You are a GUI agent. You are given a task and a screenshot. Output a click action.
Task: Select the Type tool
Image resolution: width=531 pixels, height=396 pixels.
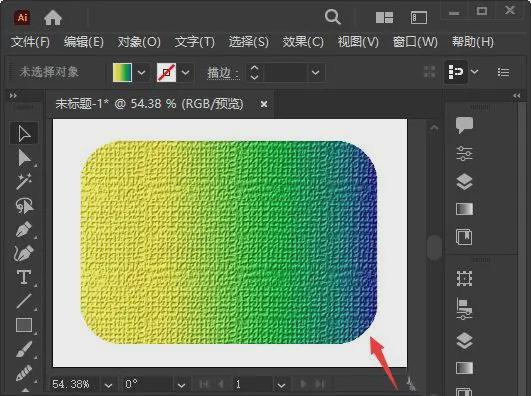pos(24,277)
